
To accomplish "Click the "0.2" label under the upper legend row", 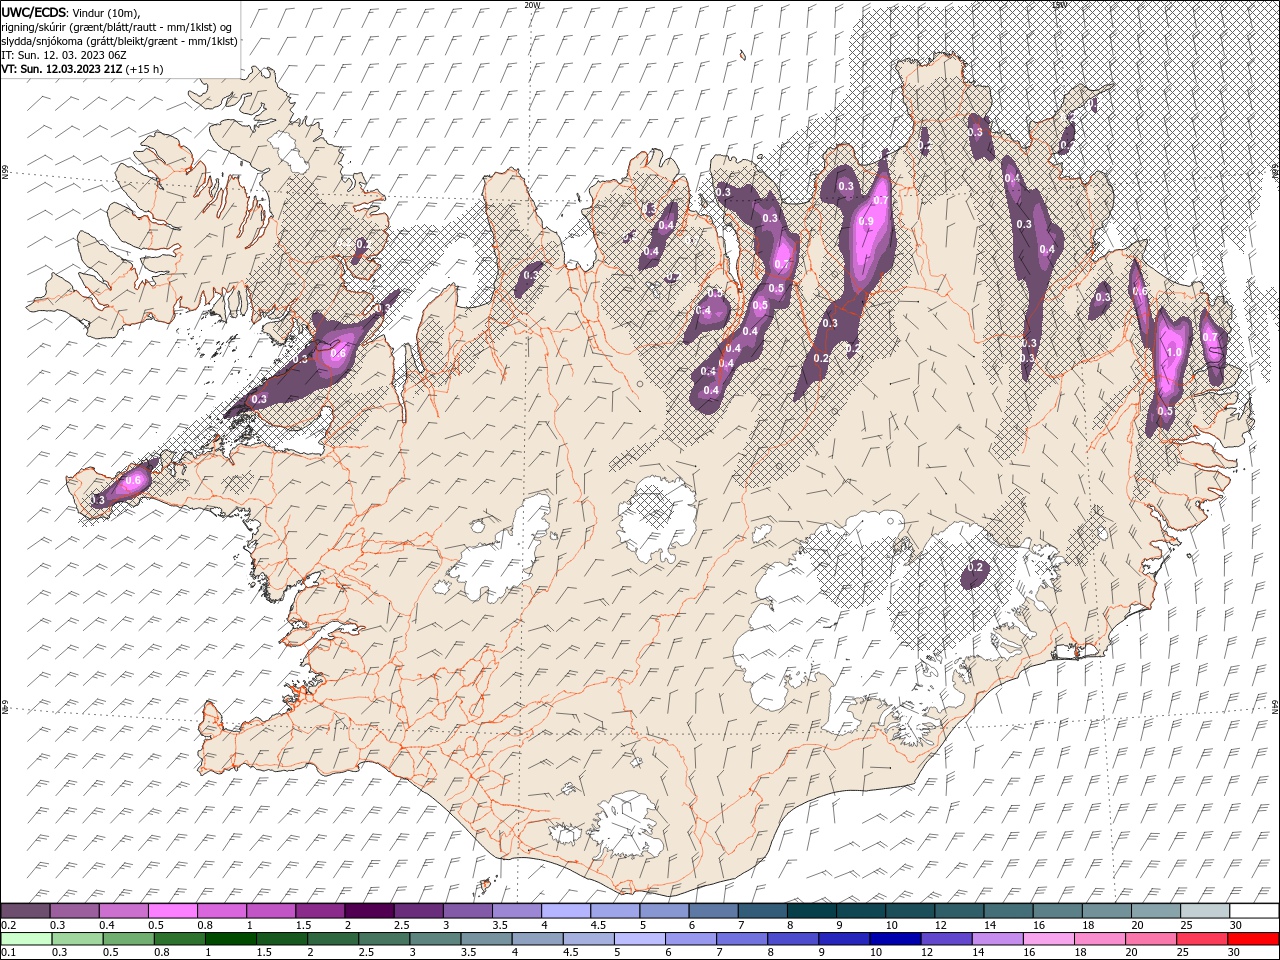I will coord(7,925).
